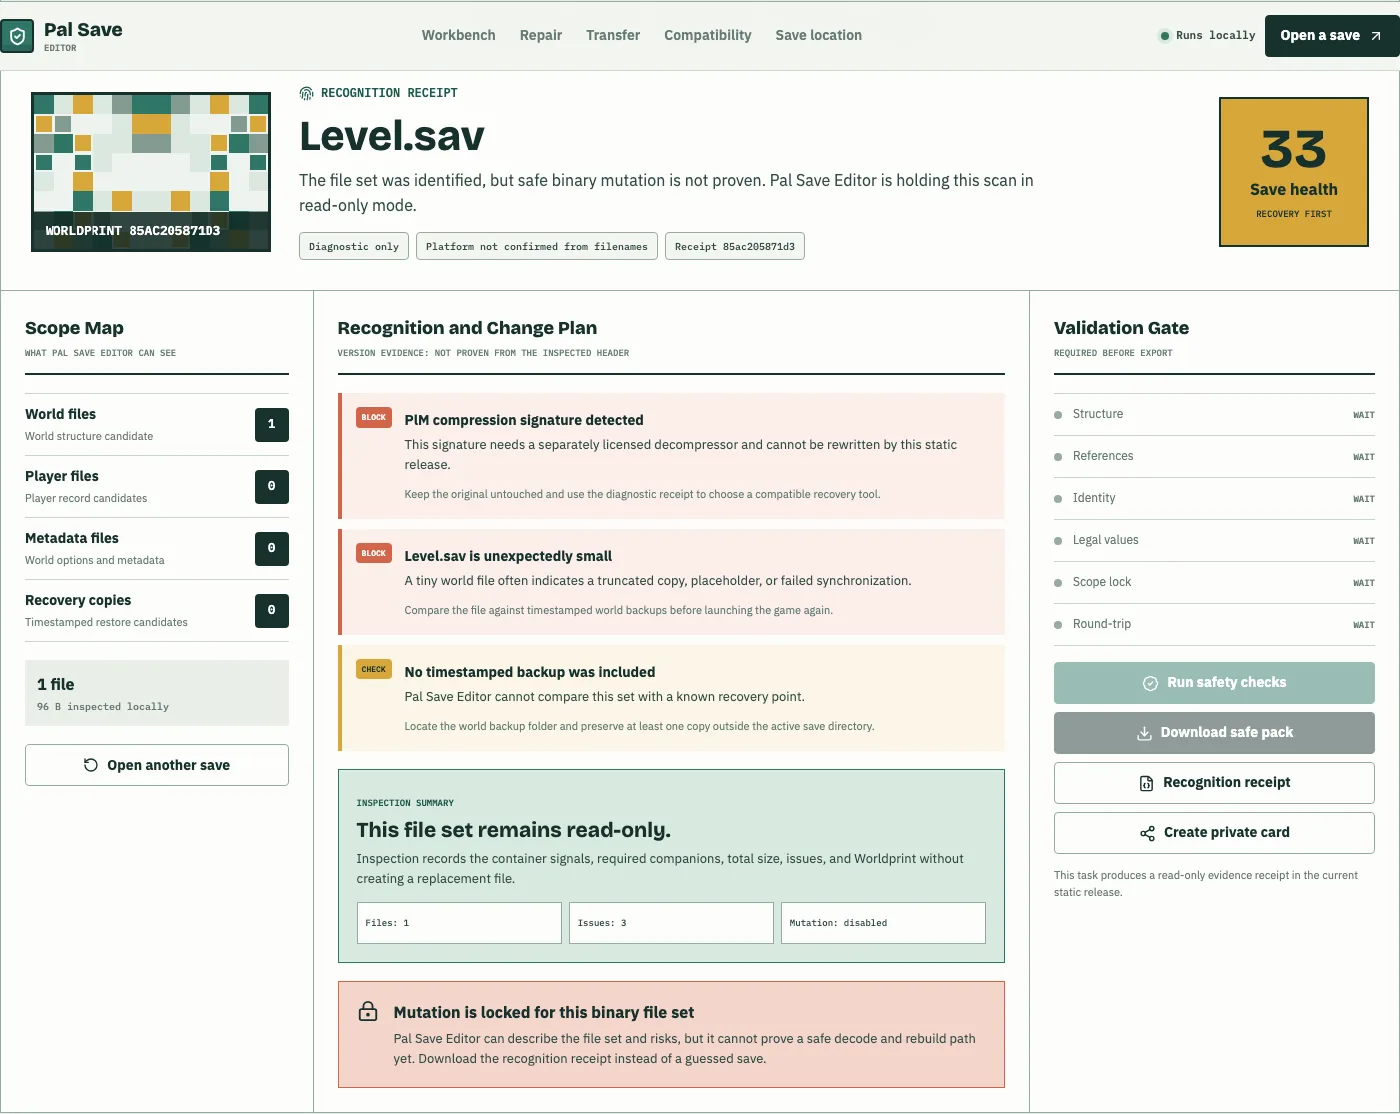Click the checkmark icon on Run safety checks

1151,683
